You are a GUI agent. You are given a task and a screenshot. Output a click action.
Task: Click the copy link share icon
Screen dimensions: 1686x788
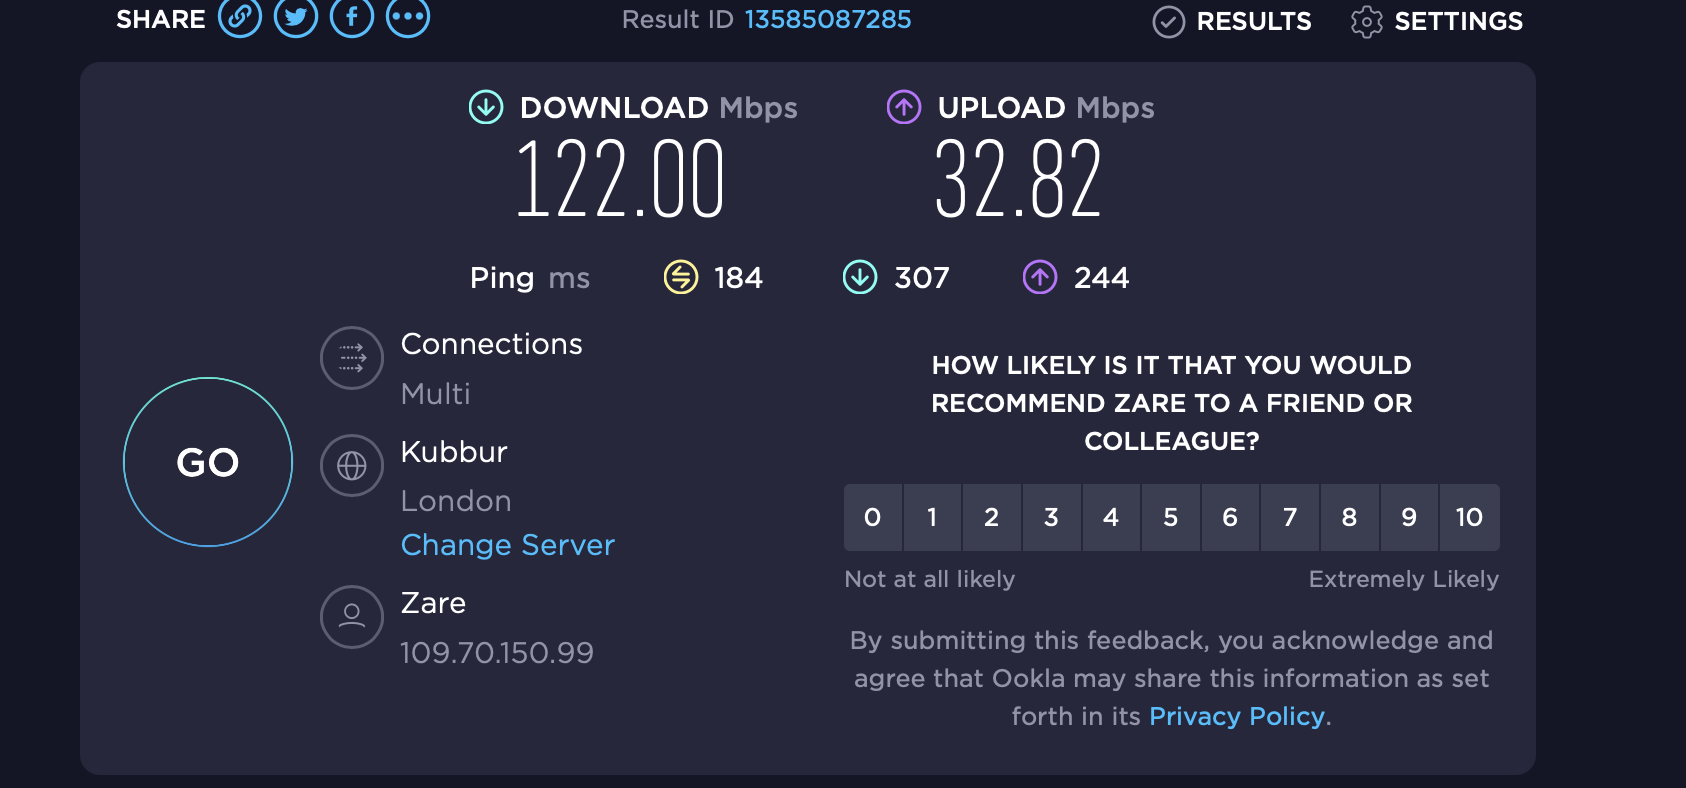pyautogui.click(x=240, y=17)
